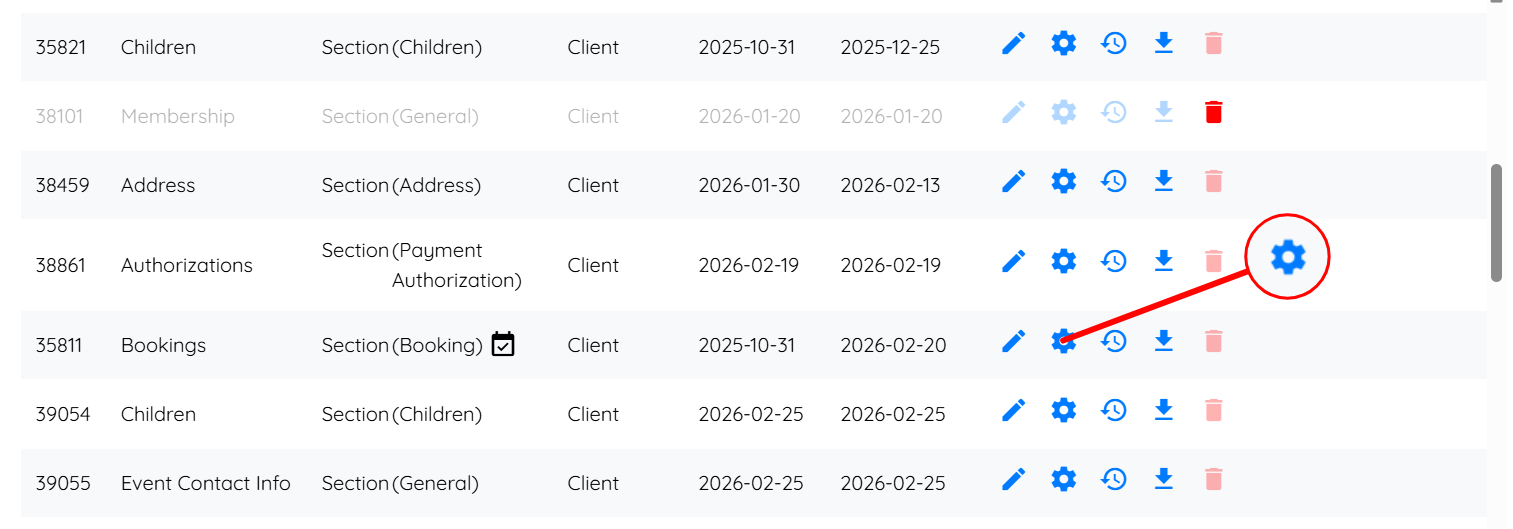Click the trash icon for Address row

pyautogui.click(x=1213, y=181)
